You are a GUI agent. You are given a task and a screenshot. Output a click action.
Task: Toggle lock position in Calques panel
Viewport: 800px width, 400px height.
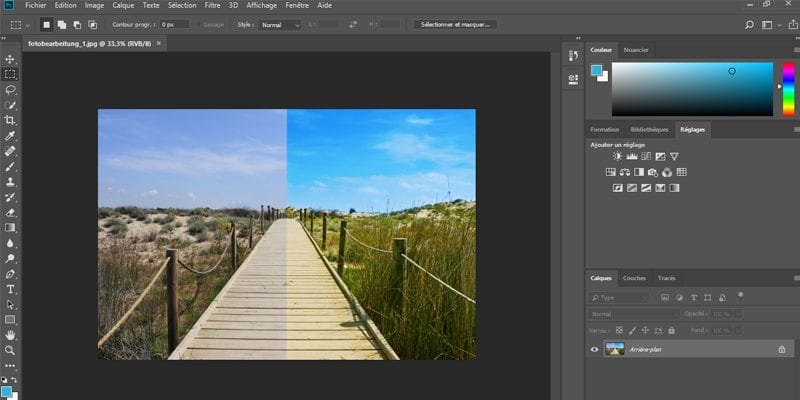coord(645,331)
